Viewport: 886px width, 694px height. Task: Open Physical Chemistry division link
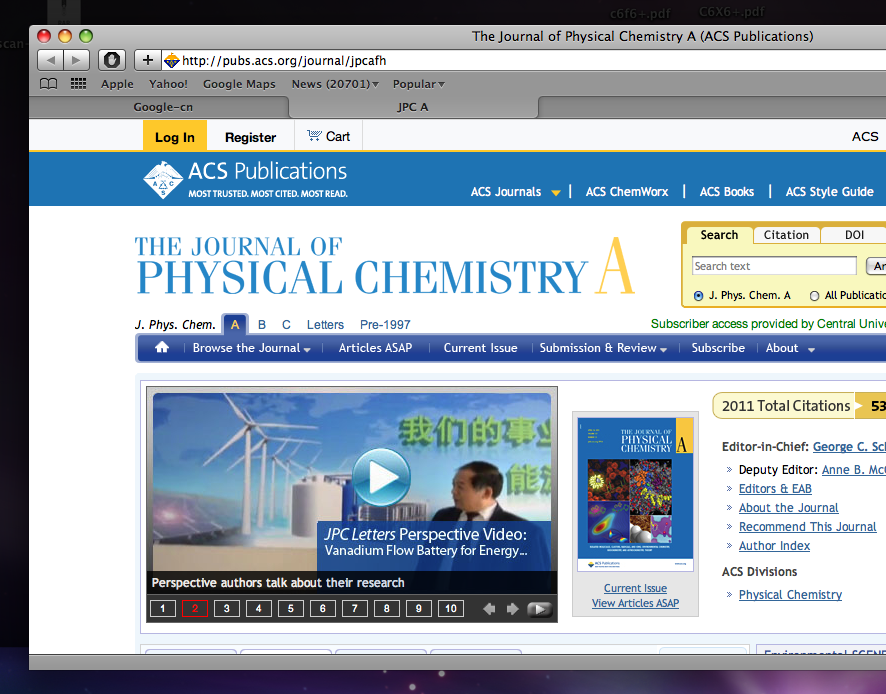[790, 595]
